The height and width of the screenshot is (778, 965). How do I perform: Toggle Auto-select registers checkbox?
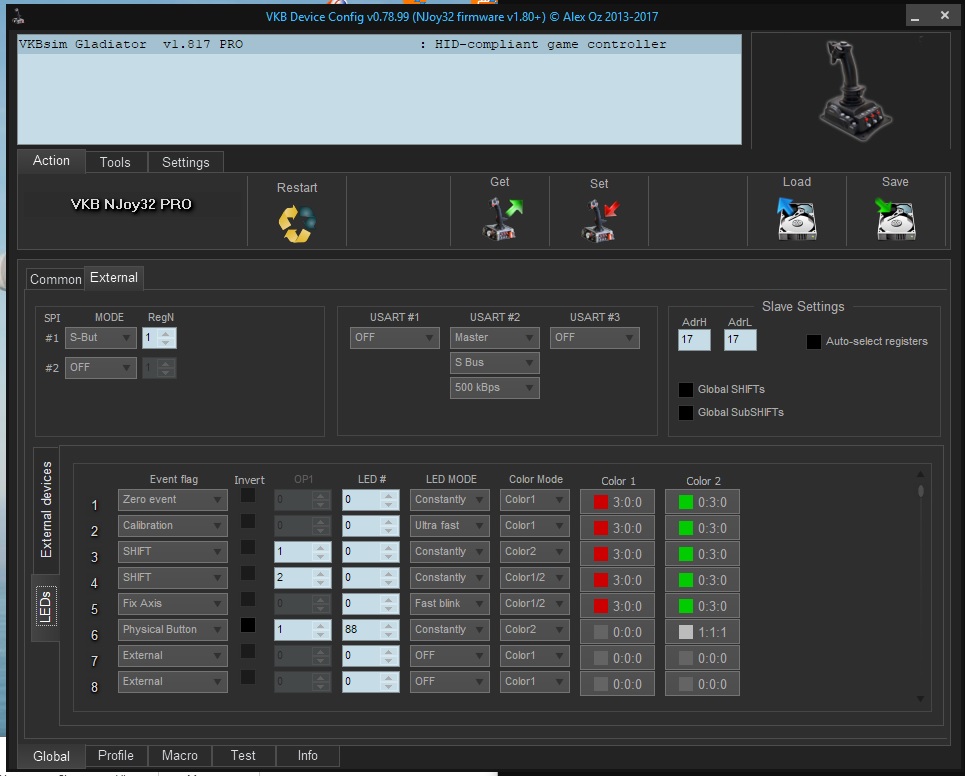814,342
